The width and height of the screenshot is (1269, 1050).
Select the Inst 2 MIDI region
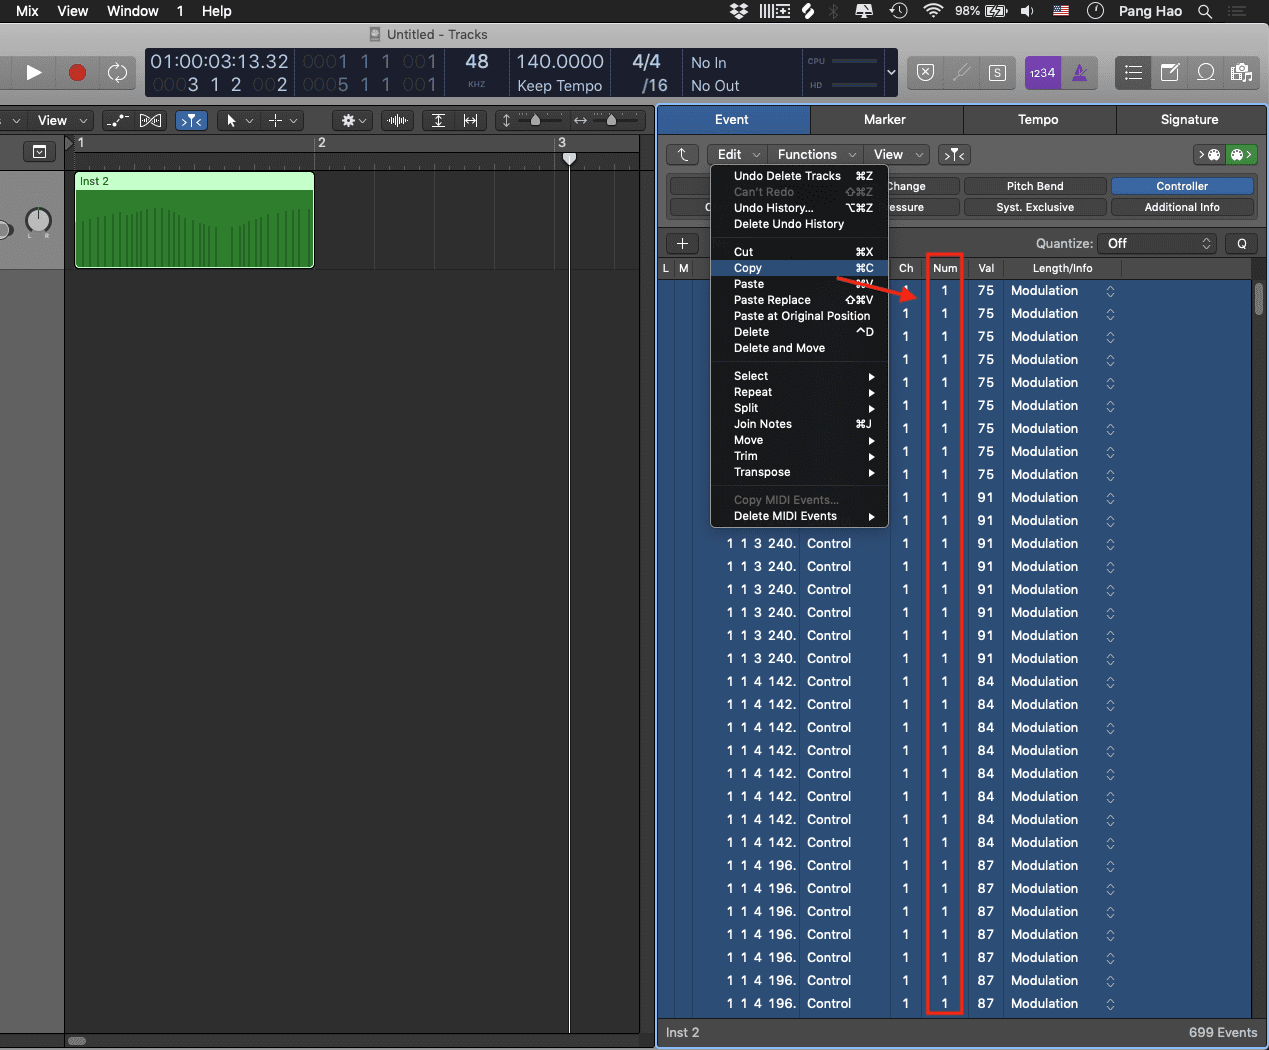coord(195,220)
